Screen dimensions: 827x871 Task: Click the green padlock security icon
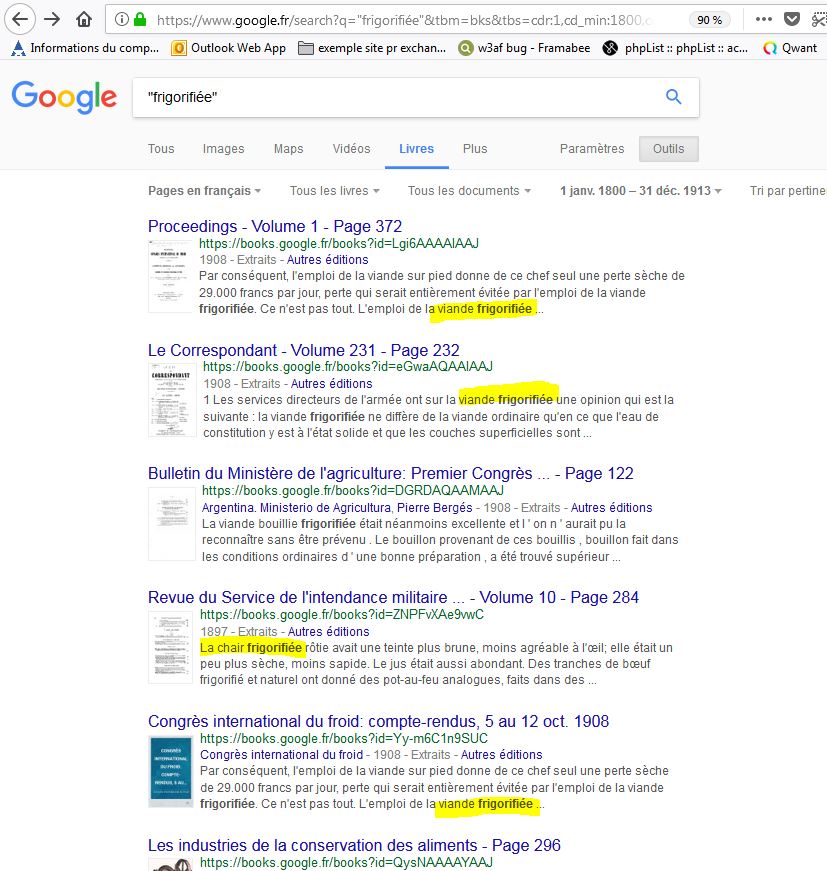tap(140, 20)
